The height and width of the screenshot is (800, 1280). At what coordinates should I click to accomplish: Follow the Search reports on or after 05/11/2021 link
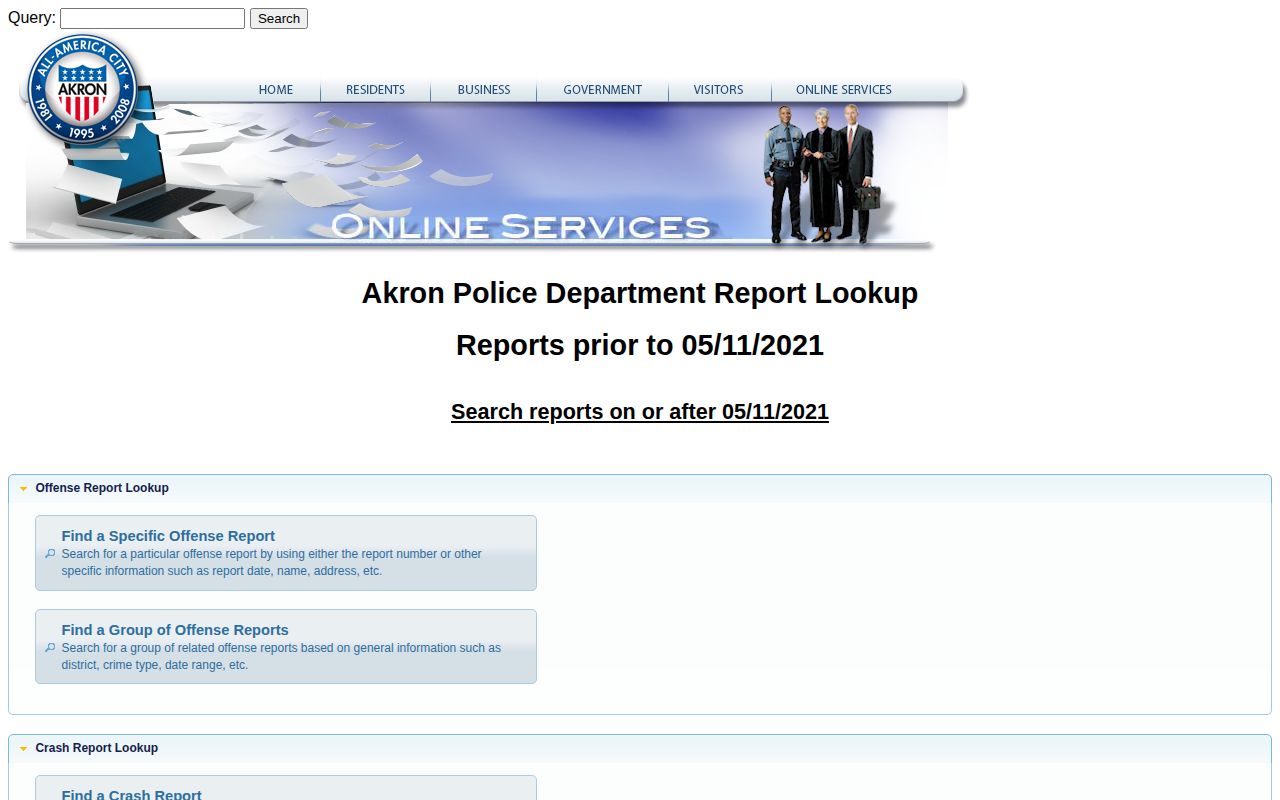click(640, 412)
